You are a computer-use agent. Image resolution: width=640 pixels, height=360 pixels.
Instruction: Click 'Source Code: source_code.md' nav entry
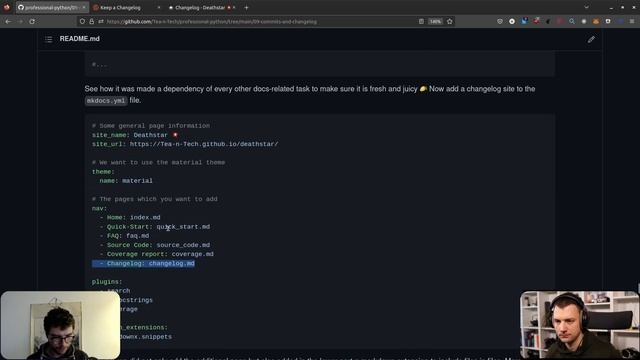155,245
